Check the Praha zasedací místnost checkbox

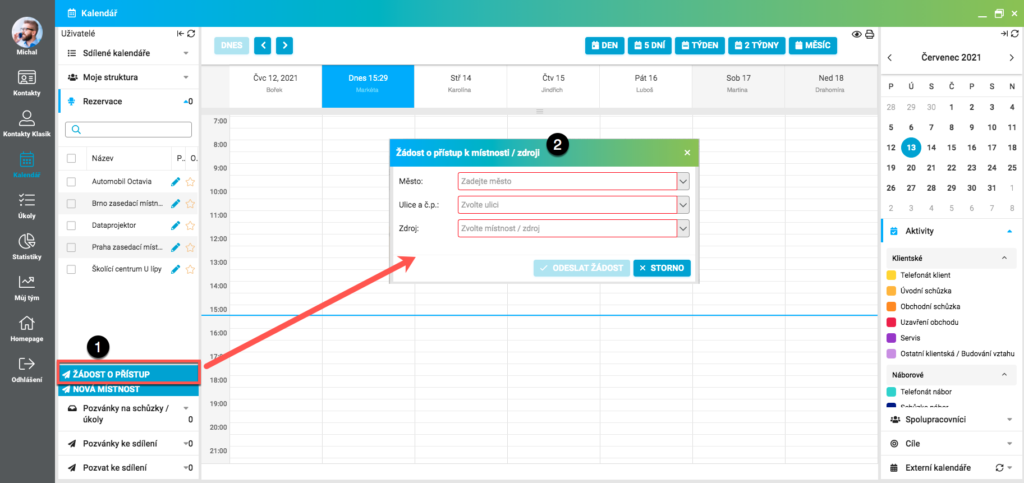(x=71, y=247)
